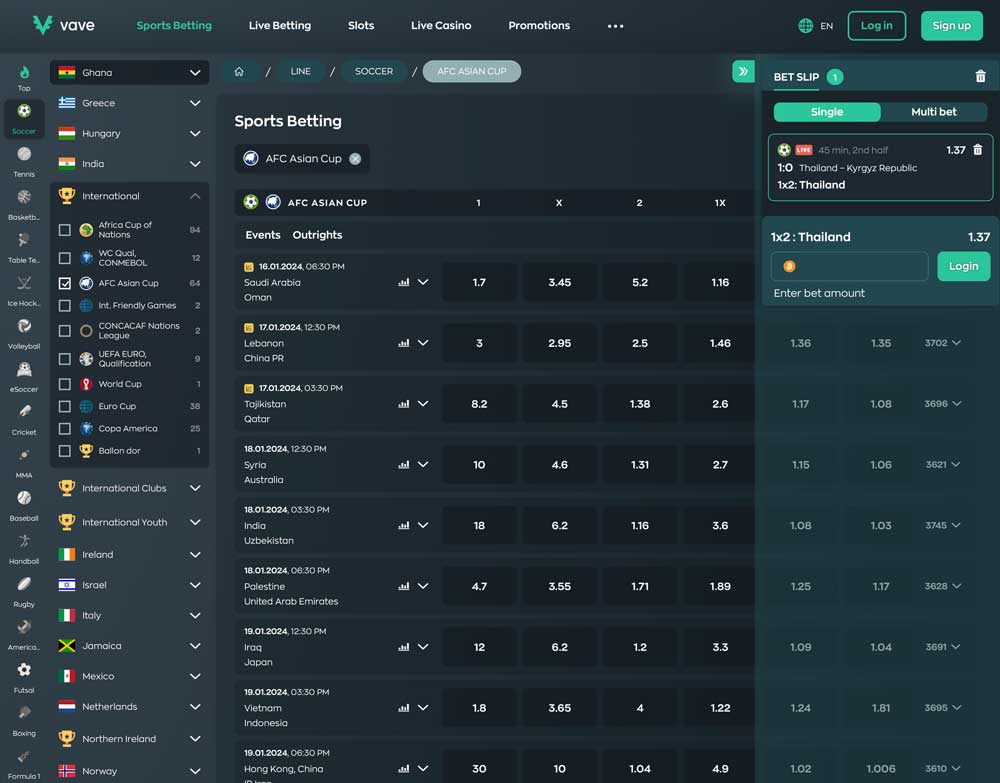The height and width of the screenshot is (783, 1000).
Task: Click the Sign up button
Action: pyautogui.click(x=951, y=26)
